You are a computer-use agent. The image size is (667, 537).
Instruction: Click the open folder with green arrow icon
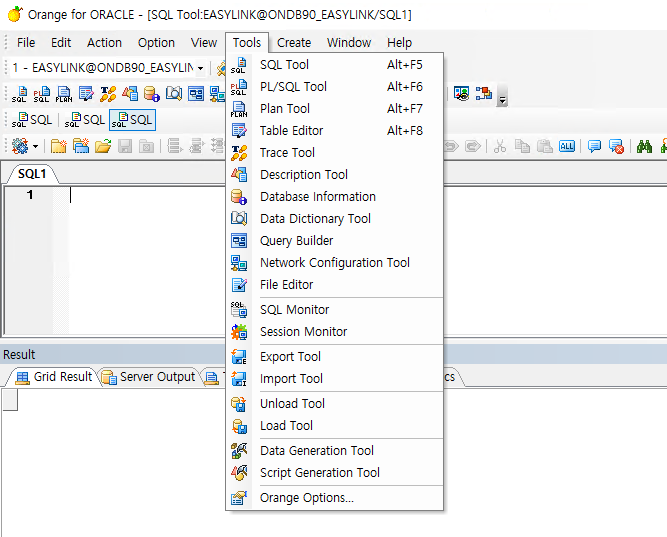[x=103, y=146]
